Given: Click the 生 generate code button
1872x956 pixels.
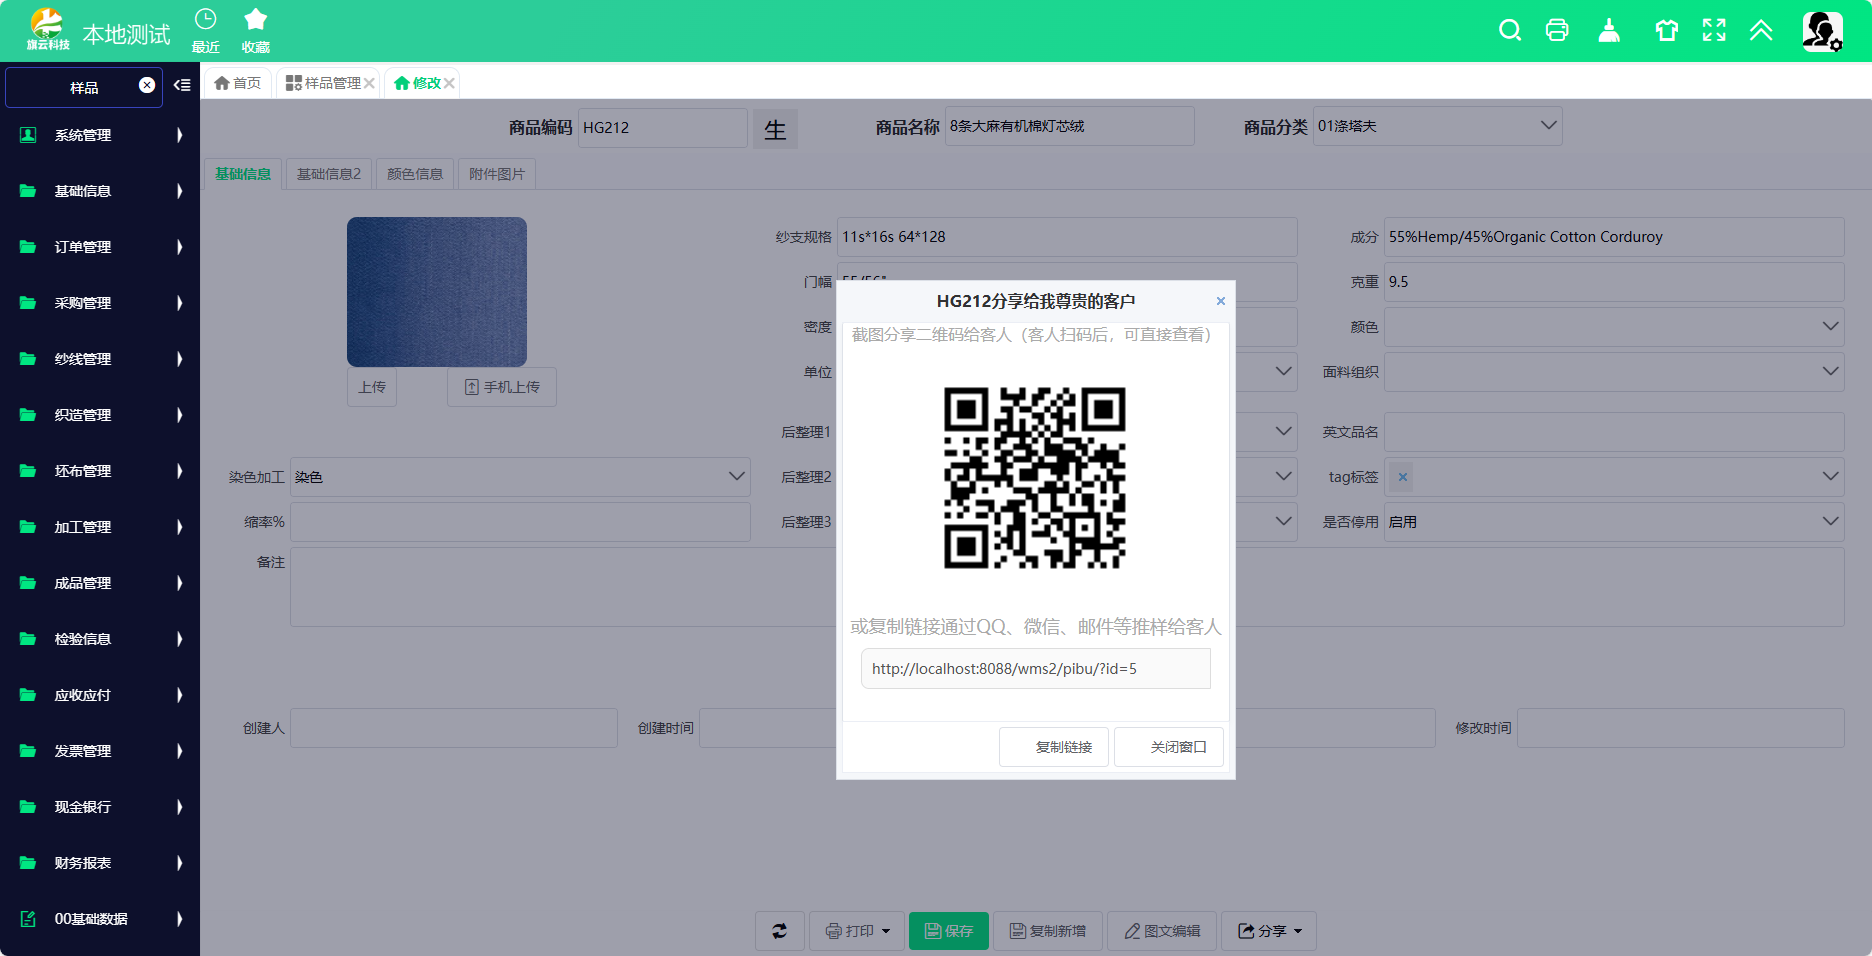Looking at the screenshot, I should click(x=775, y=129).
